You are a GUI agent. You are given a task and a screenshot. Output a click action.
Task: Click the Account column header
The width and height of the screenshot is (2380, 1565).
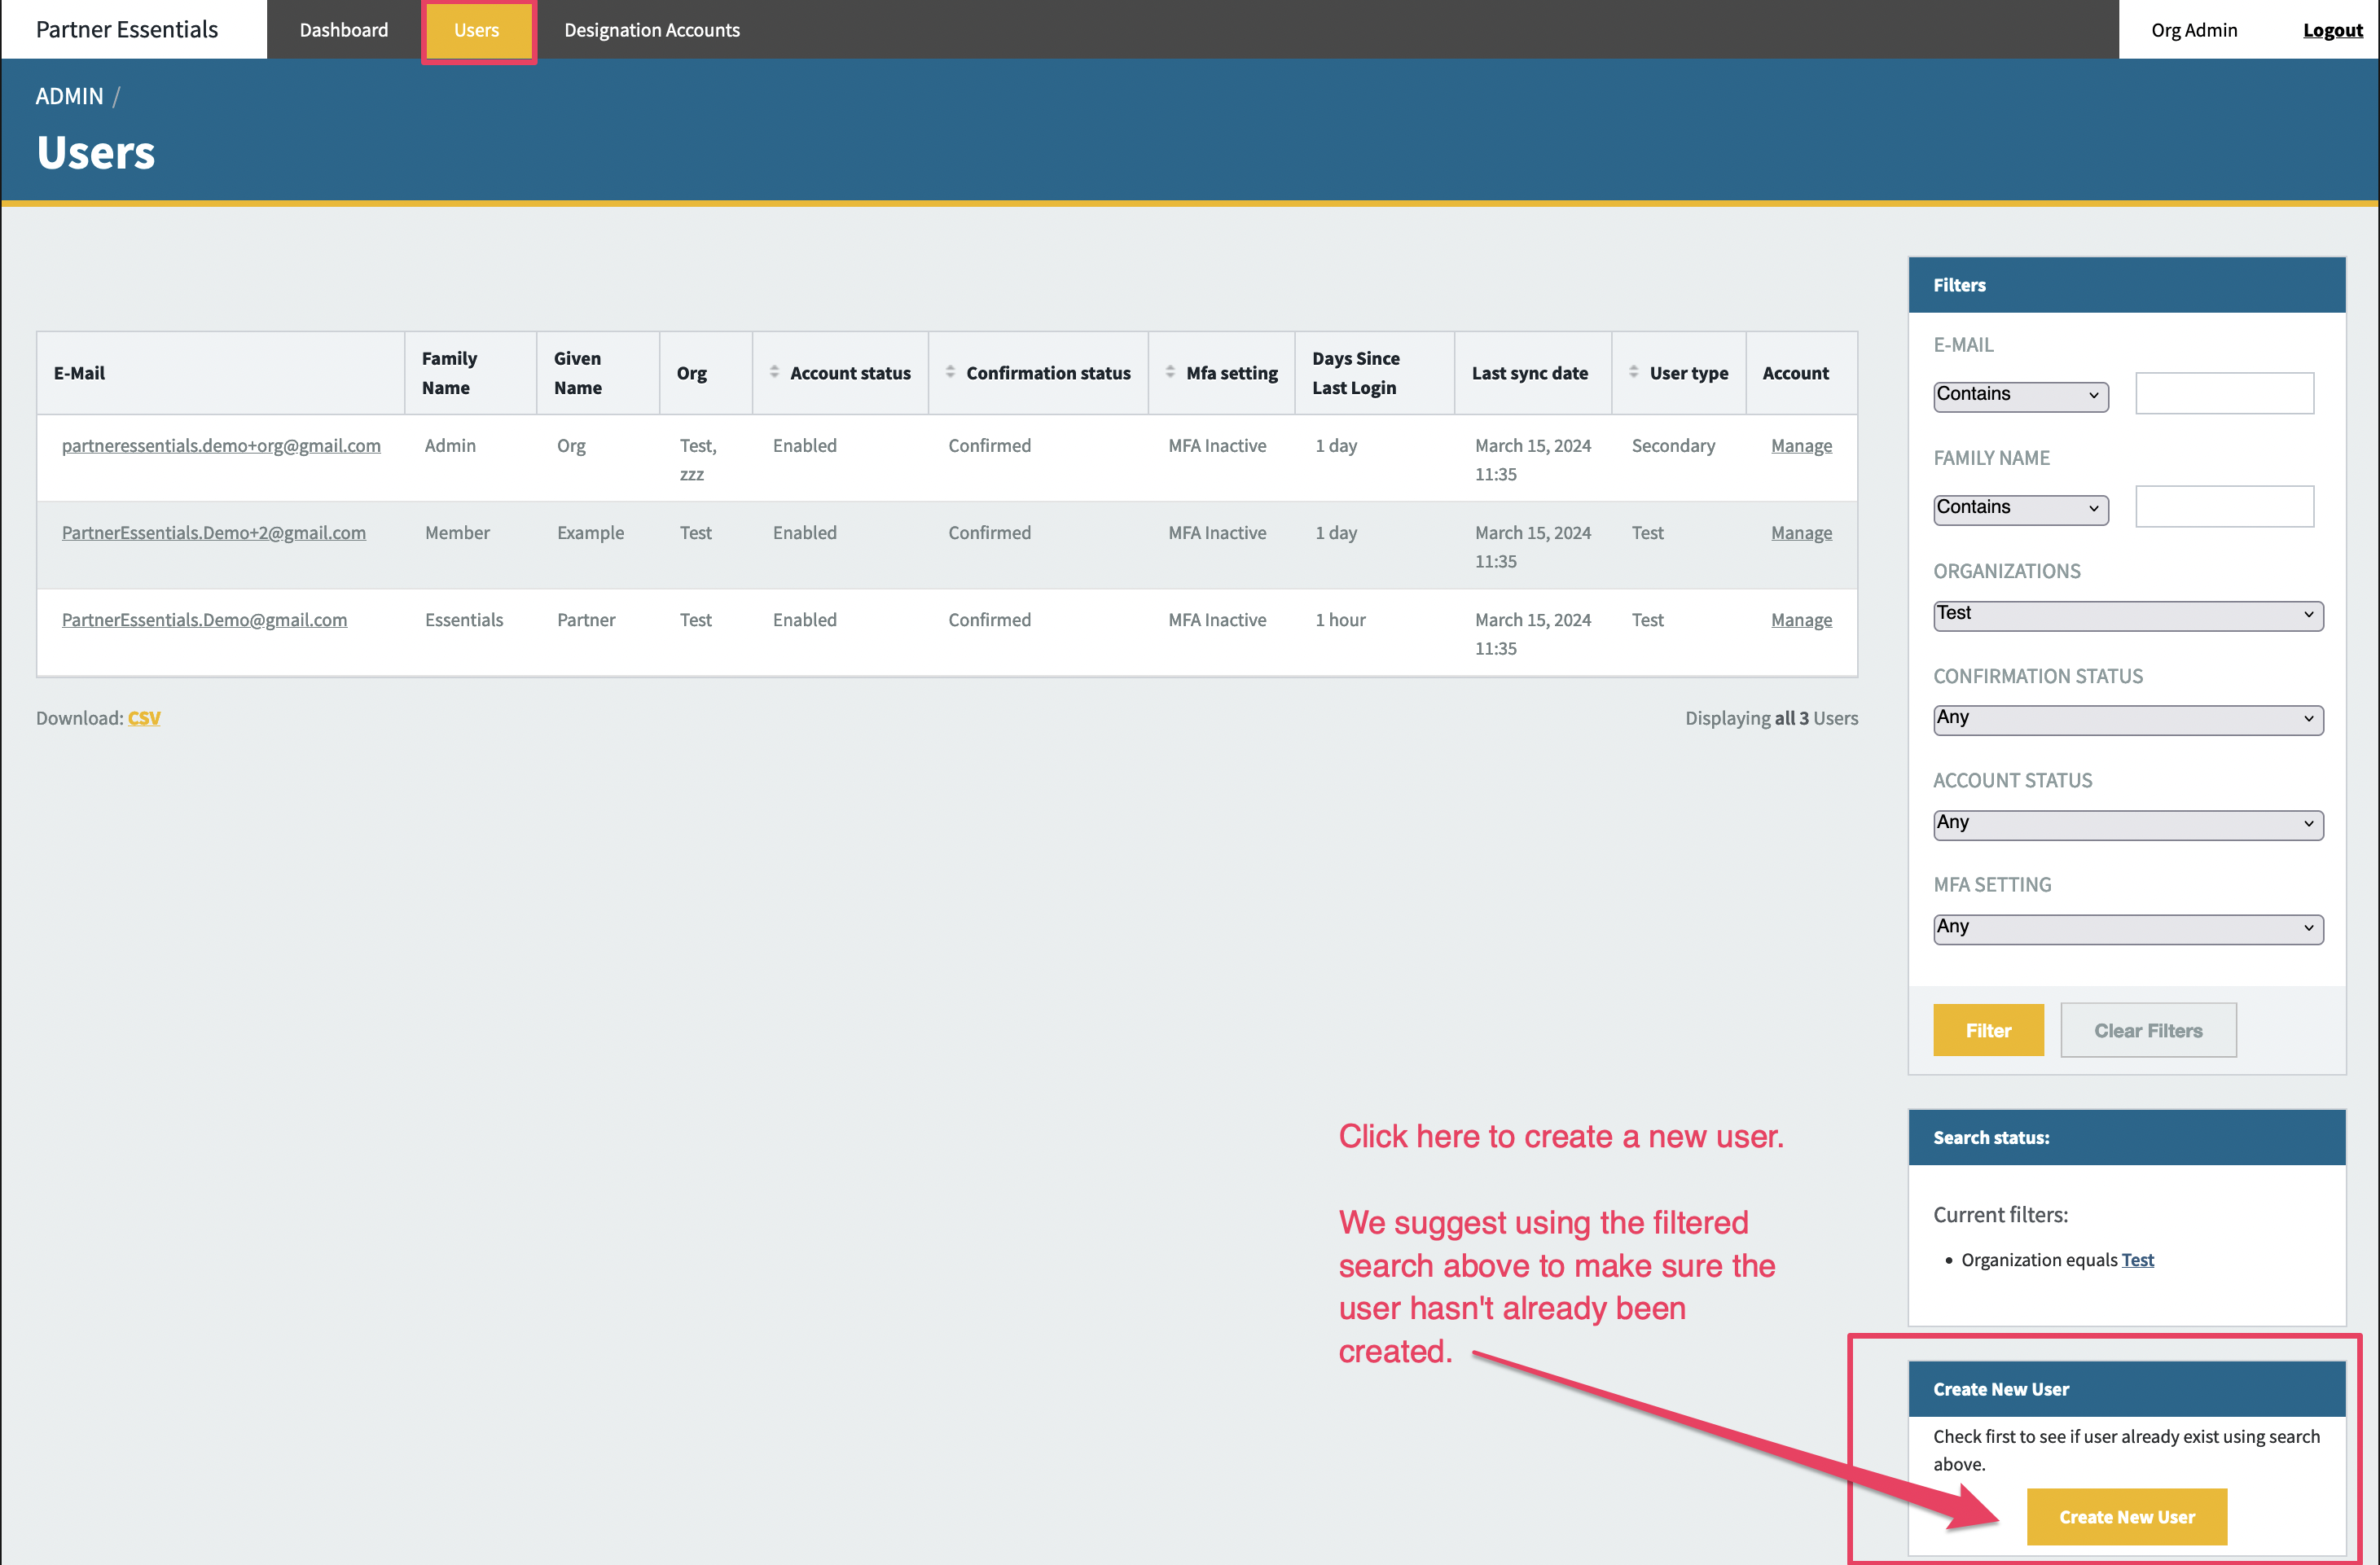1801,373
